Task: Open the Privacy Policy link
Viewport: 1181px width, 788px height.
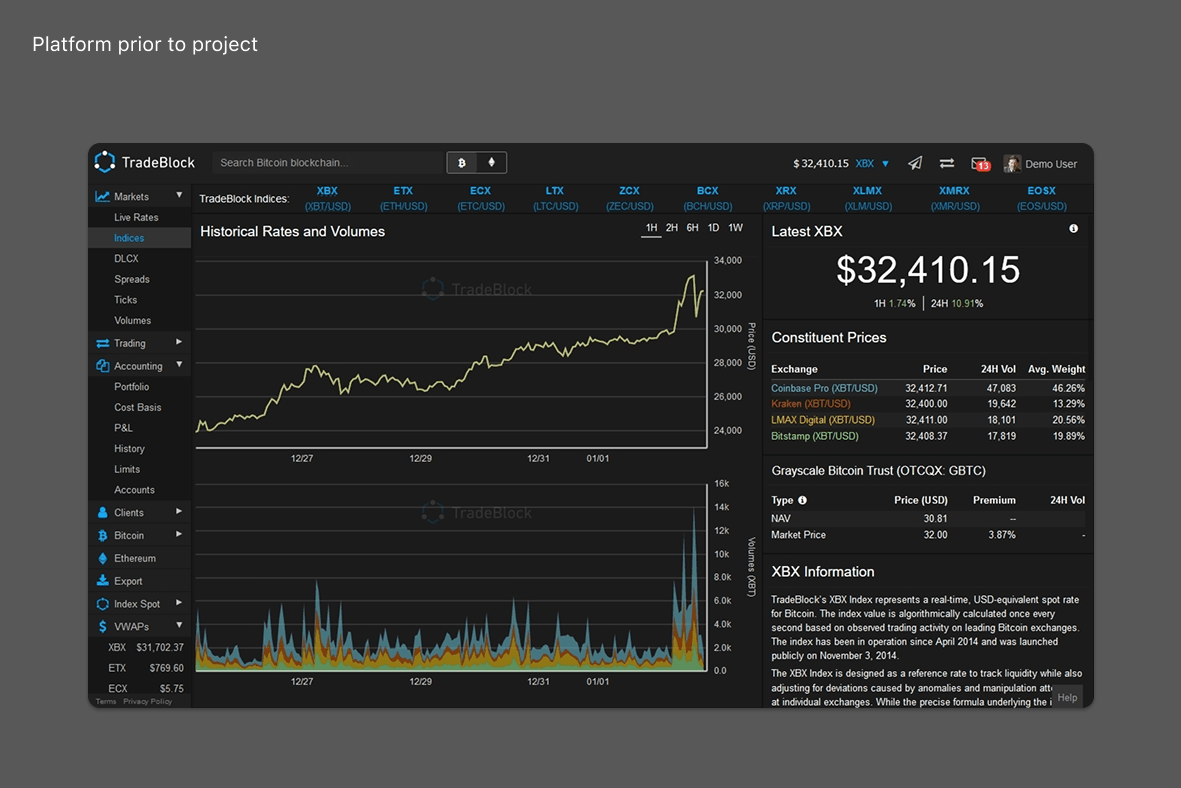Action: pyautogui.click(x=148, y=701)
